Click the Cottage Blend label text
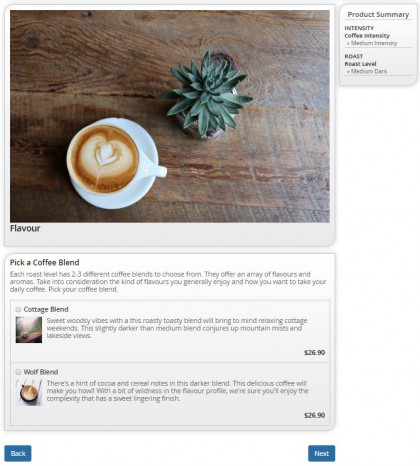 coord(46,309)
